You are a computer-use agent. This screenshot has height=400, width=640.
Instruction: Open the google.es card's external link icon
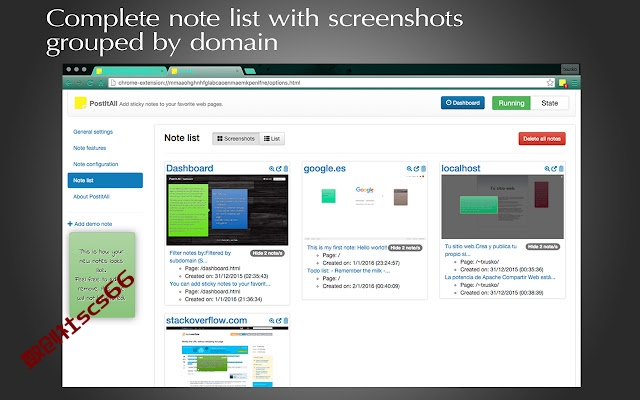(x=416, y=169)
